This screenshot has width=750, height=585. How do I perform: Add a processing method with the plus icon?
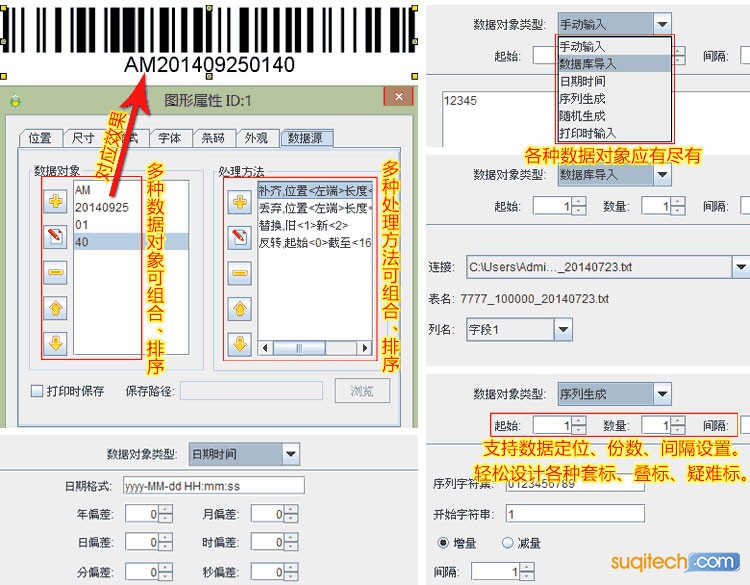240,202
